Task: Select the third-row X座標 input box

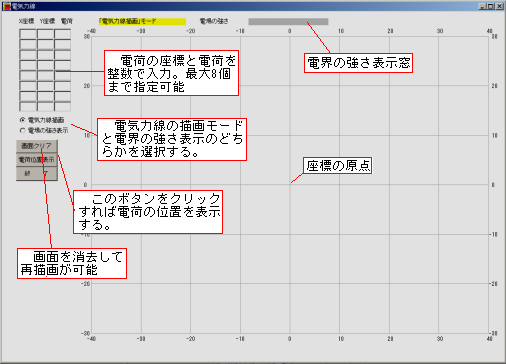Action: click(28, 55)
